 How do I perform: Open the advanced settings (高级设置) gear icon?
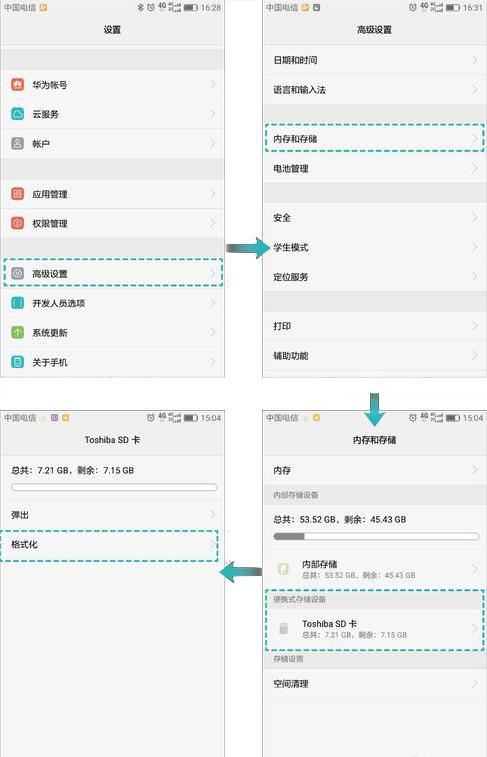coord(17,273)
